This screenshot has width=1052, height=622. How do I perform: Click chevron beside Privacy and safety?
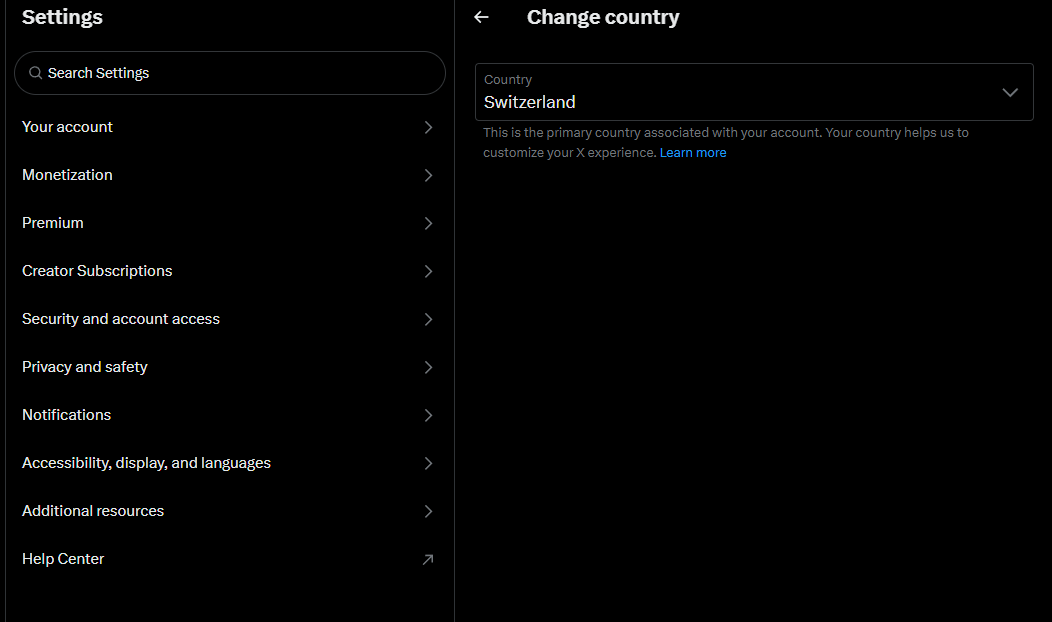(428, 367)
